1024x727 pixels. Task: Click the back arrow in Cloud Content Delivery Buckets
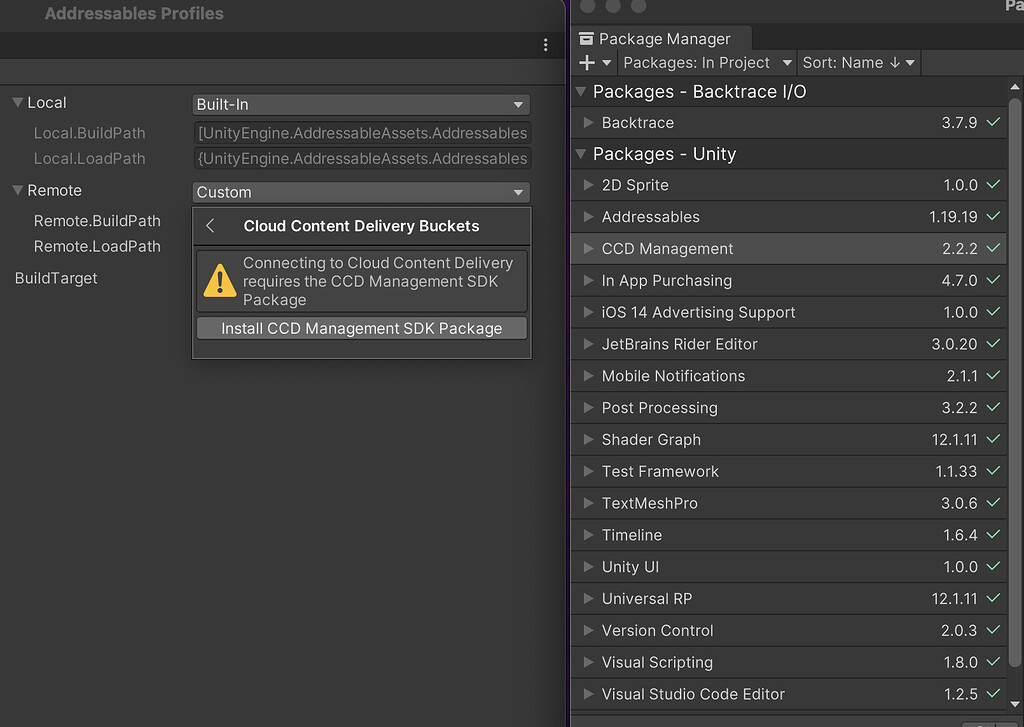point(210,225)
